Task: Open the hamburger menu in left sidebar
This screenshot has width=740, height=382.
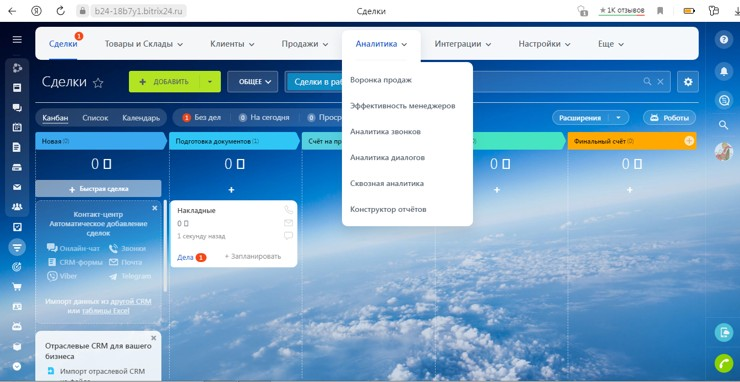Action: 17,40
